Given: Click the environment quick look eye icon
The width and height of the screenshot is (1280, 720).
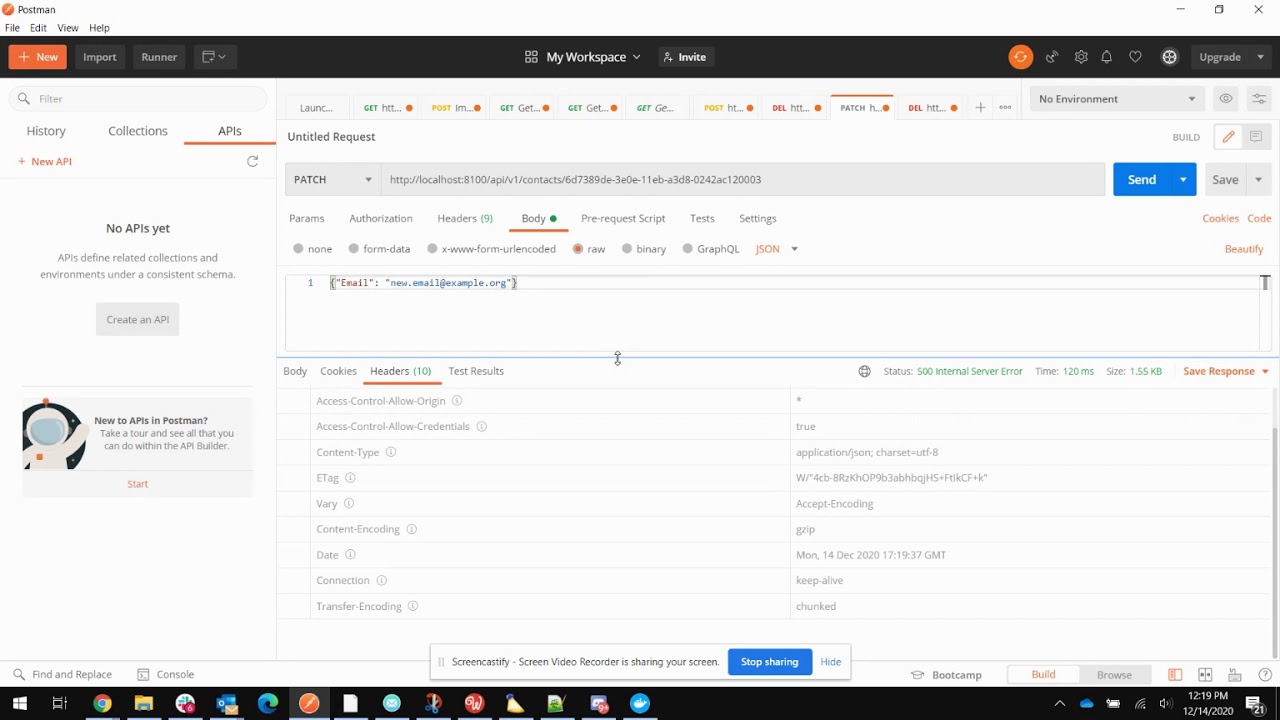Looking at the screenshot, I should click(1226, 99).
